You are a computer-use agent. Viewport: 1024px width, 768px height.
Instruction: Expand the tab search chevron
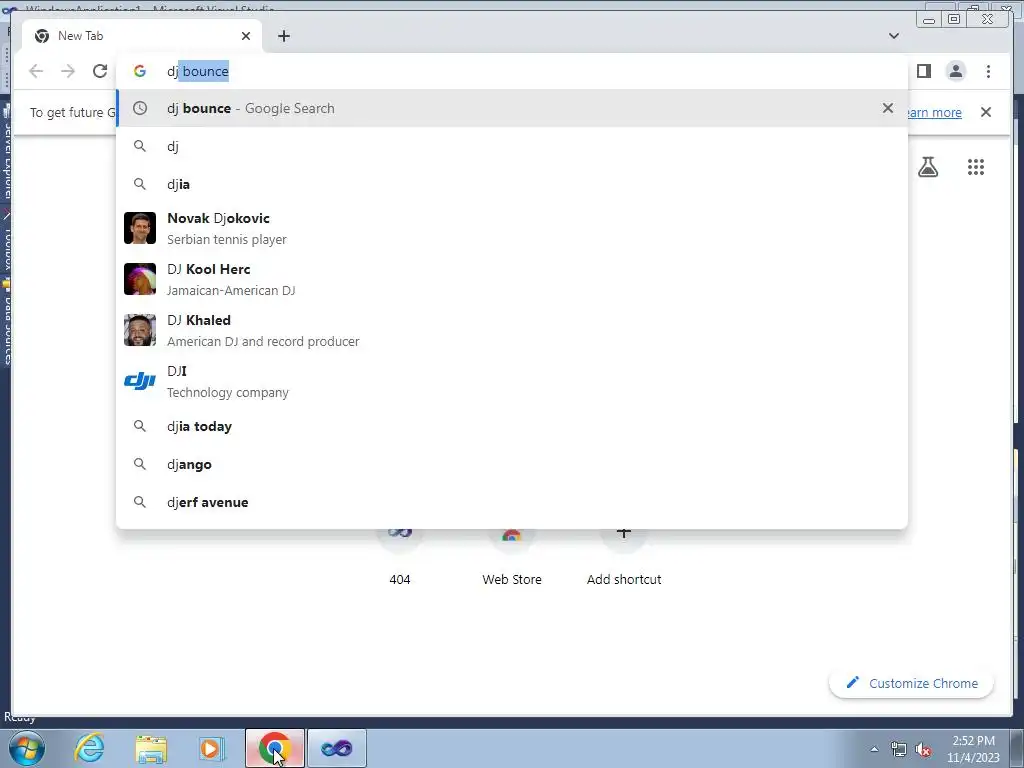pos(893,36)
